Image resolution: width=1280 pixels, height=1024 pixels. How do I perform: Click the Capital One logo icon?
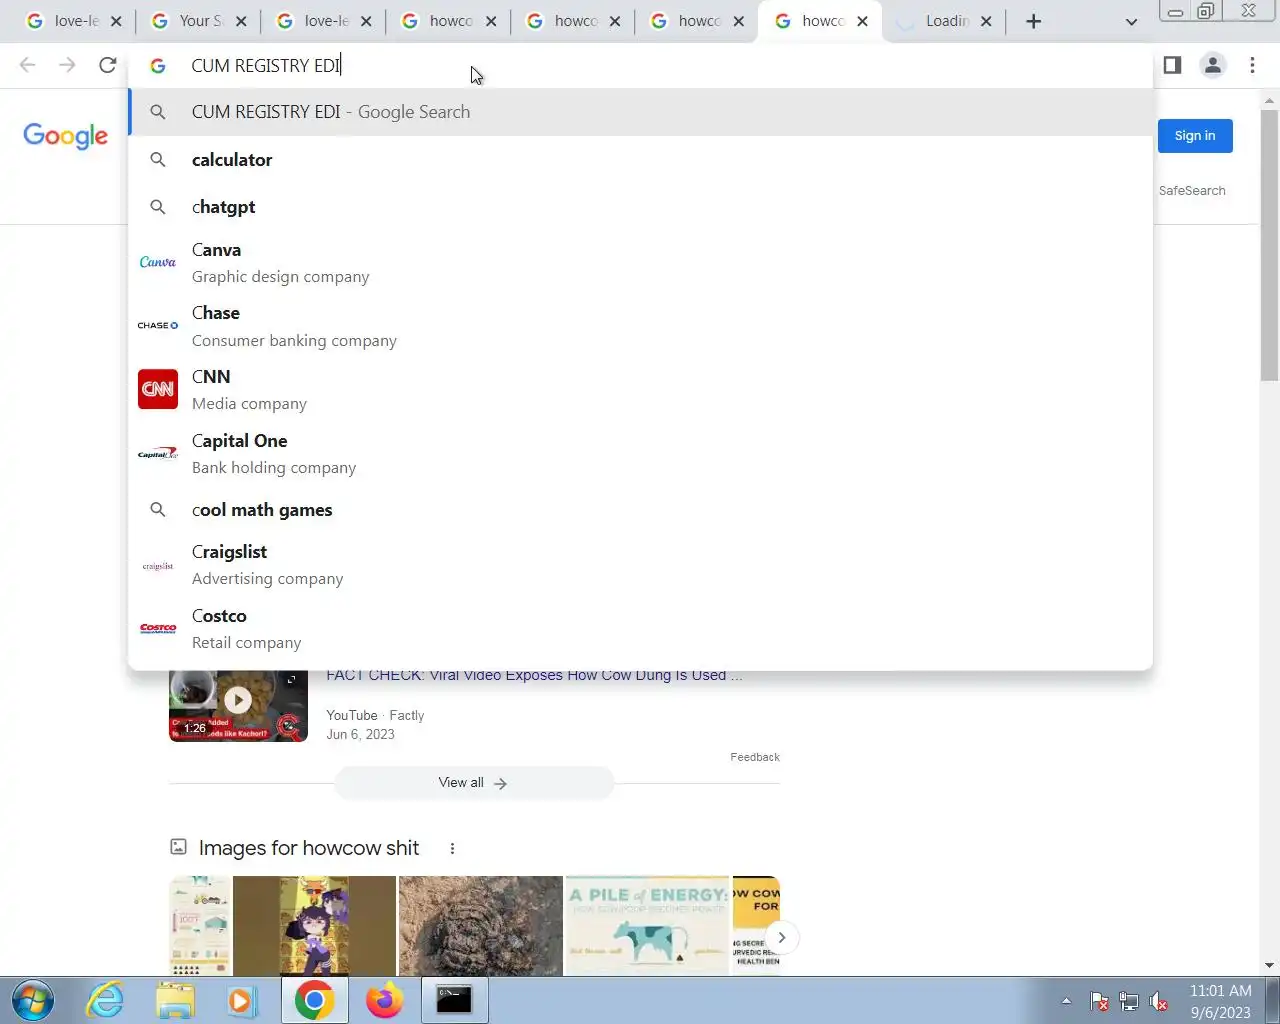click(x=158, y=454)
